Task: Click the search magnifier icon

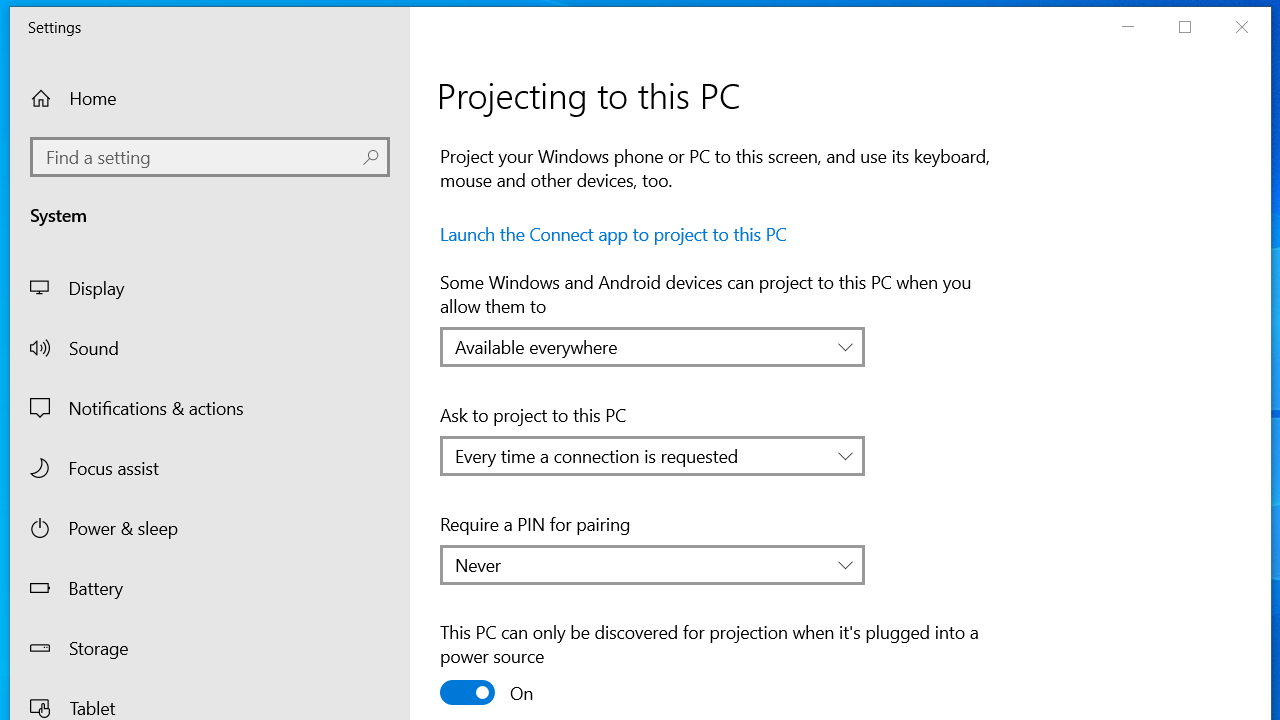Action: (x=370, y=157)
